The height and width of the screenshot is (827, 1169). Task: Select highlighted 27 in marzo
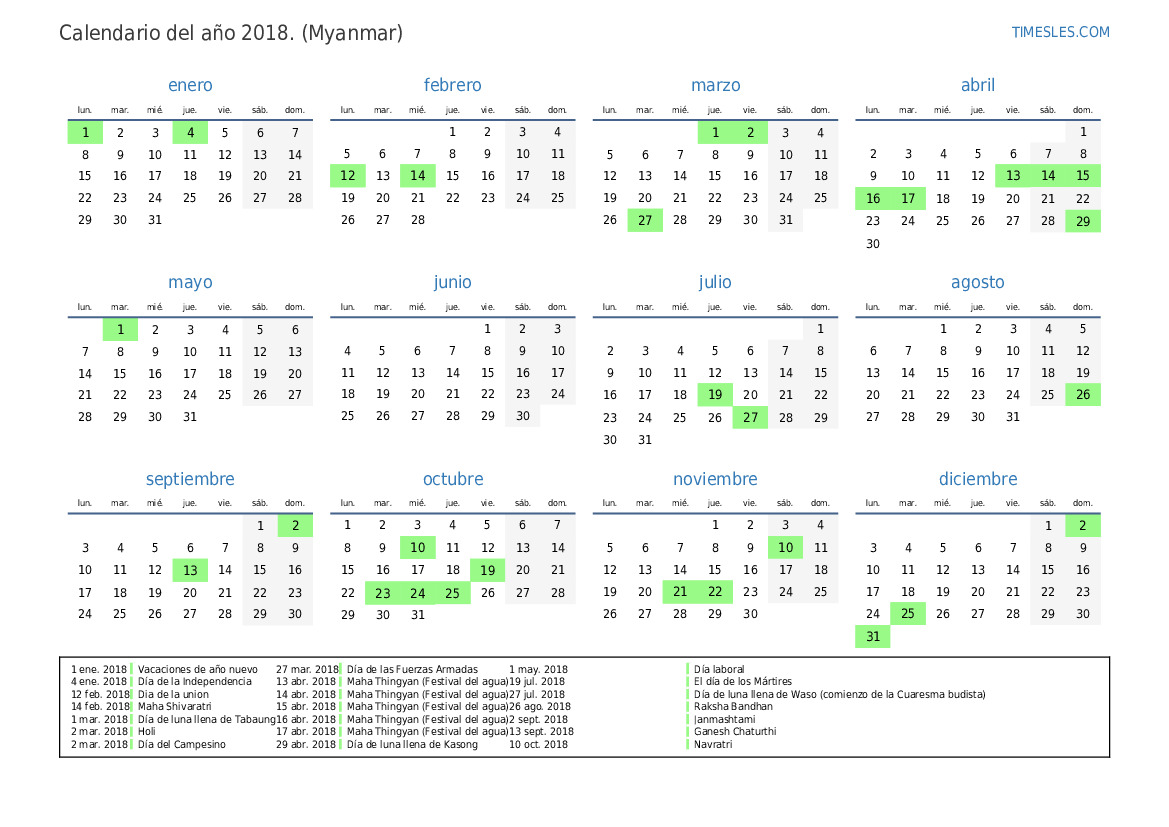pyautogui.click(x=645, y=220)
